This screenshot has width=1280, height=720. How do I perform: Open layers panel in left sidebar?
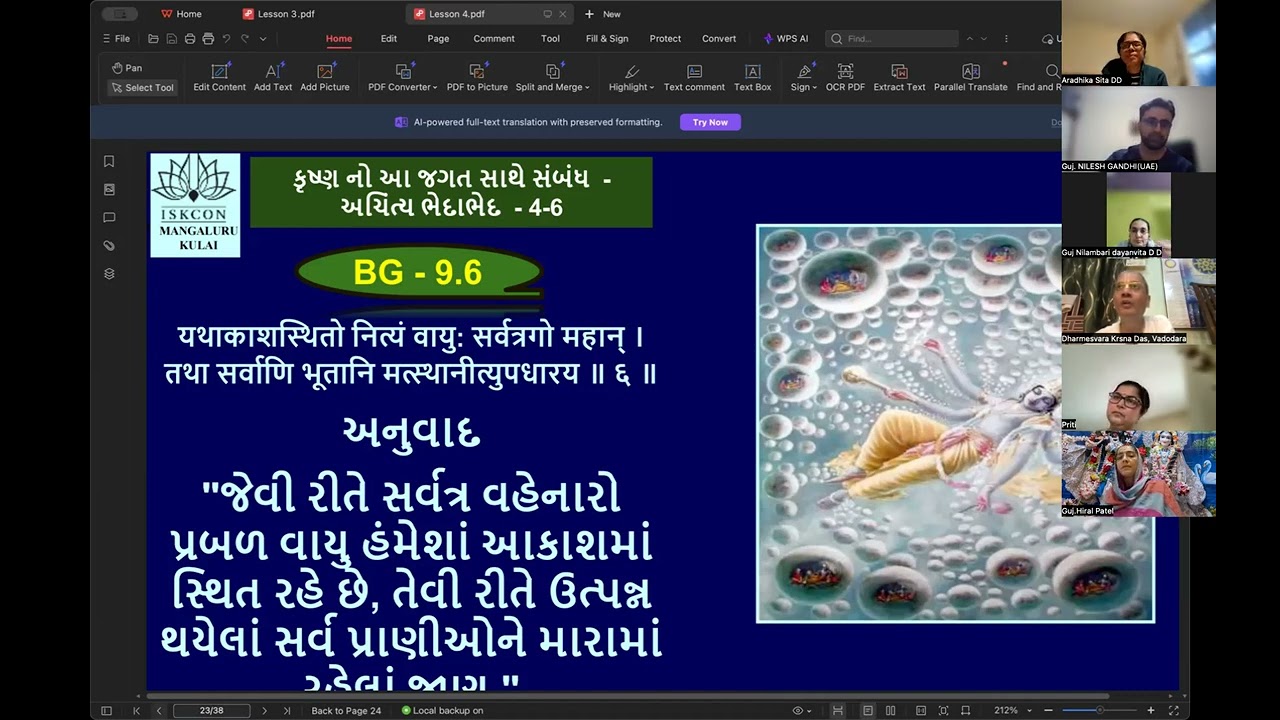109,273
